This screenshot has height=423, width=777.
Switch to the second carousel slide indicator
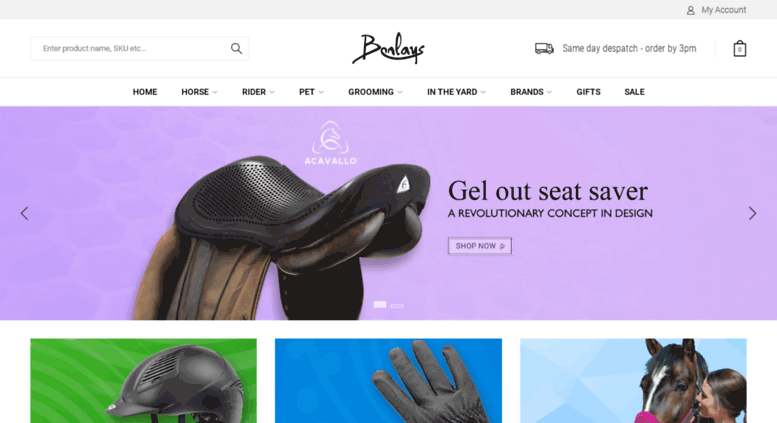coord(397,306)
